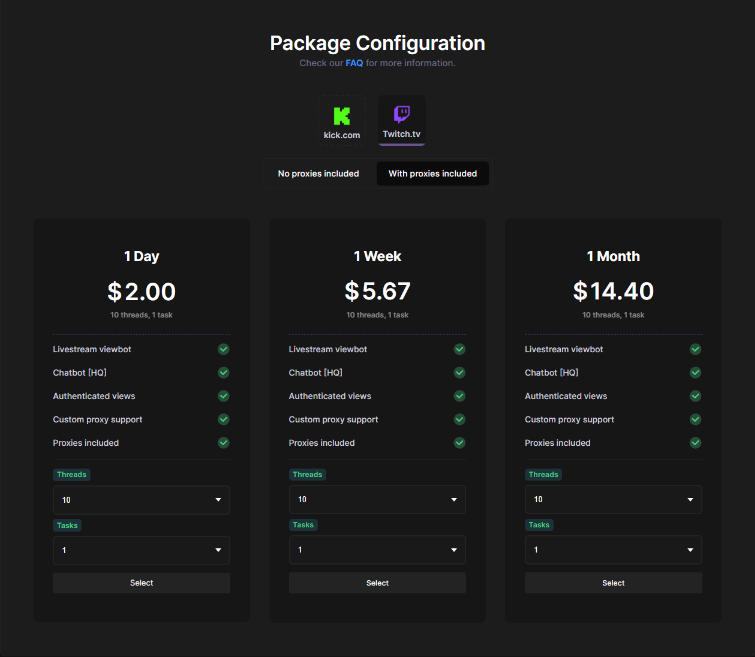
Task: Select the kick.com platform icon
Action: (x=342, y=121)
